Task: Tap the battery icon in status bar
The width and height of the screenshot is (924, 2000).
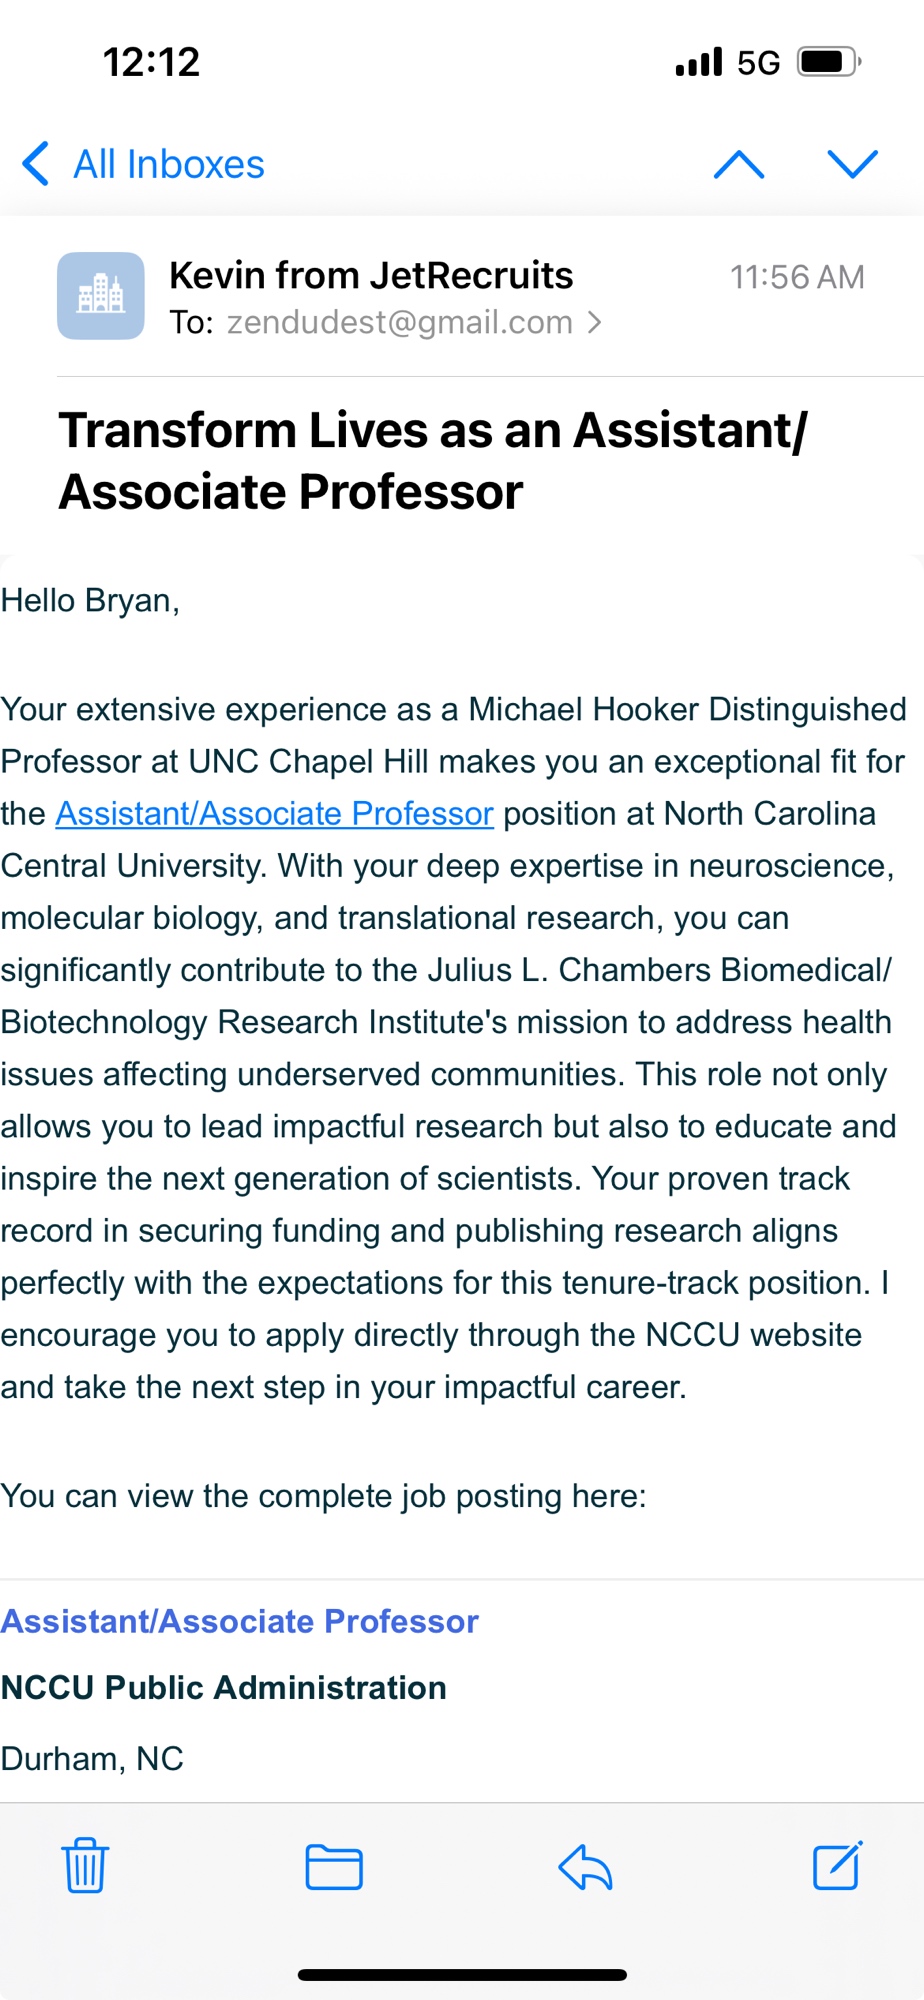Action: click(828, 62)
